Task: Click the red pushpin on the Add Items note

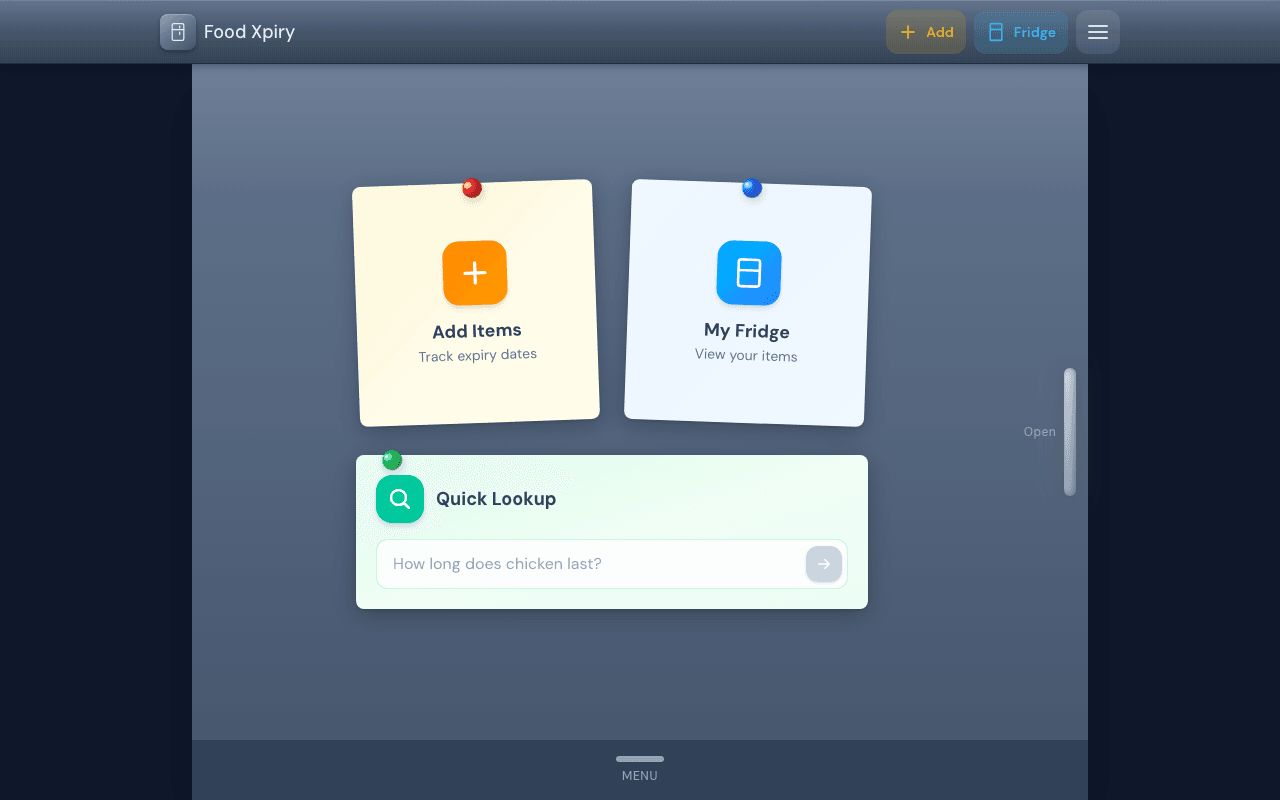Action: pos(472,188)
